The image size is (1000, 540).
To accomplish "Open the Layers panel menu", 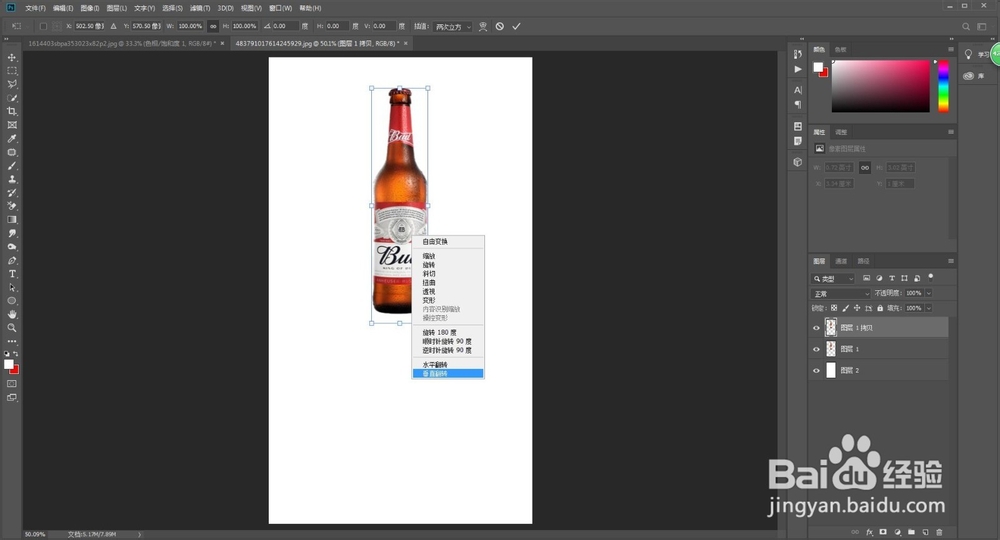I will point(950,261).
